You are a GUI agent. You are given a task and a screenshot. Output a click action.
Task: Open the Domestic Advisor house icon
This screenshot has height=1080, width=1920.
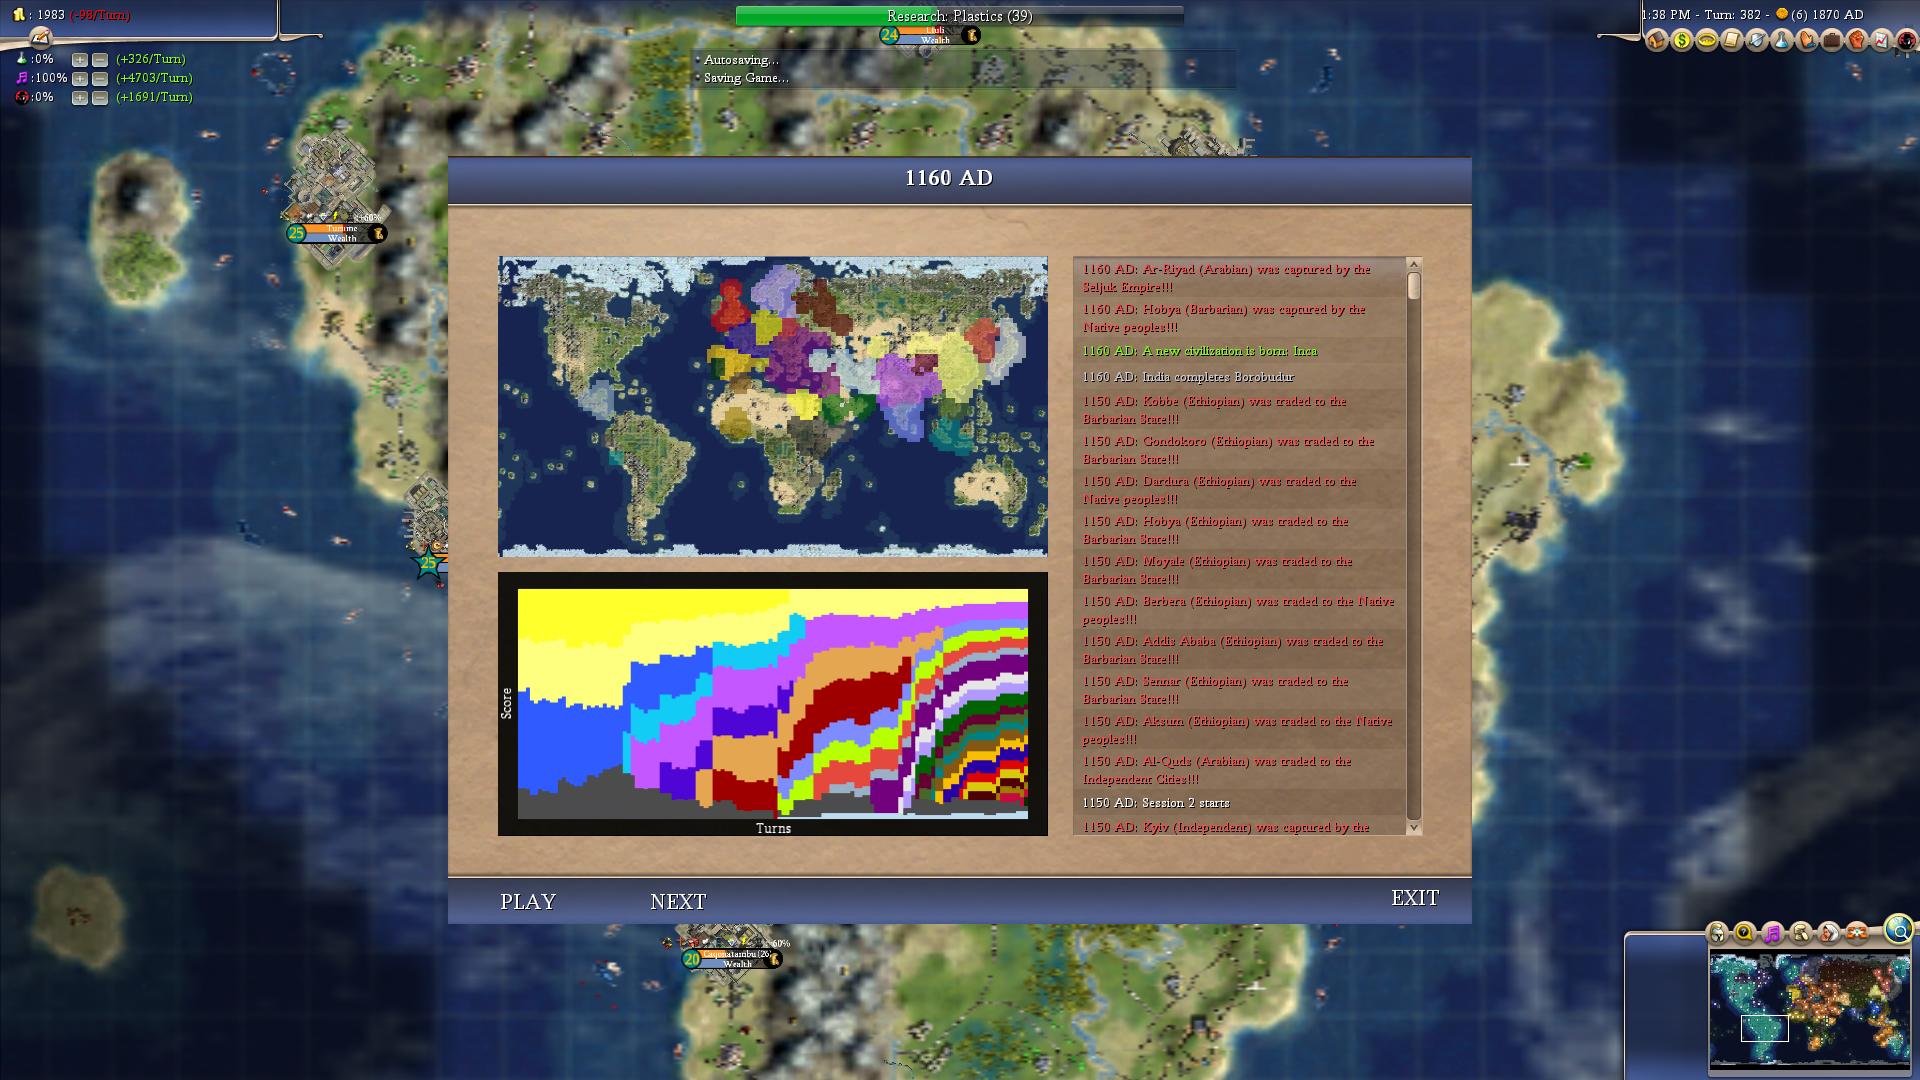(1657, 40)
